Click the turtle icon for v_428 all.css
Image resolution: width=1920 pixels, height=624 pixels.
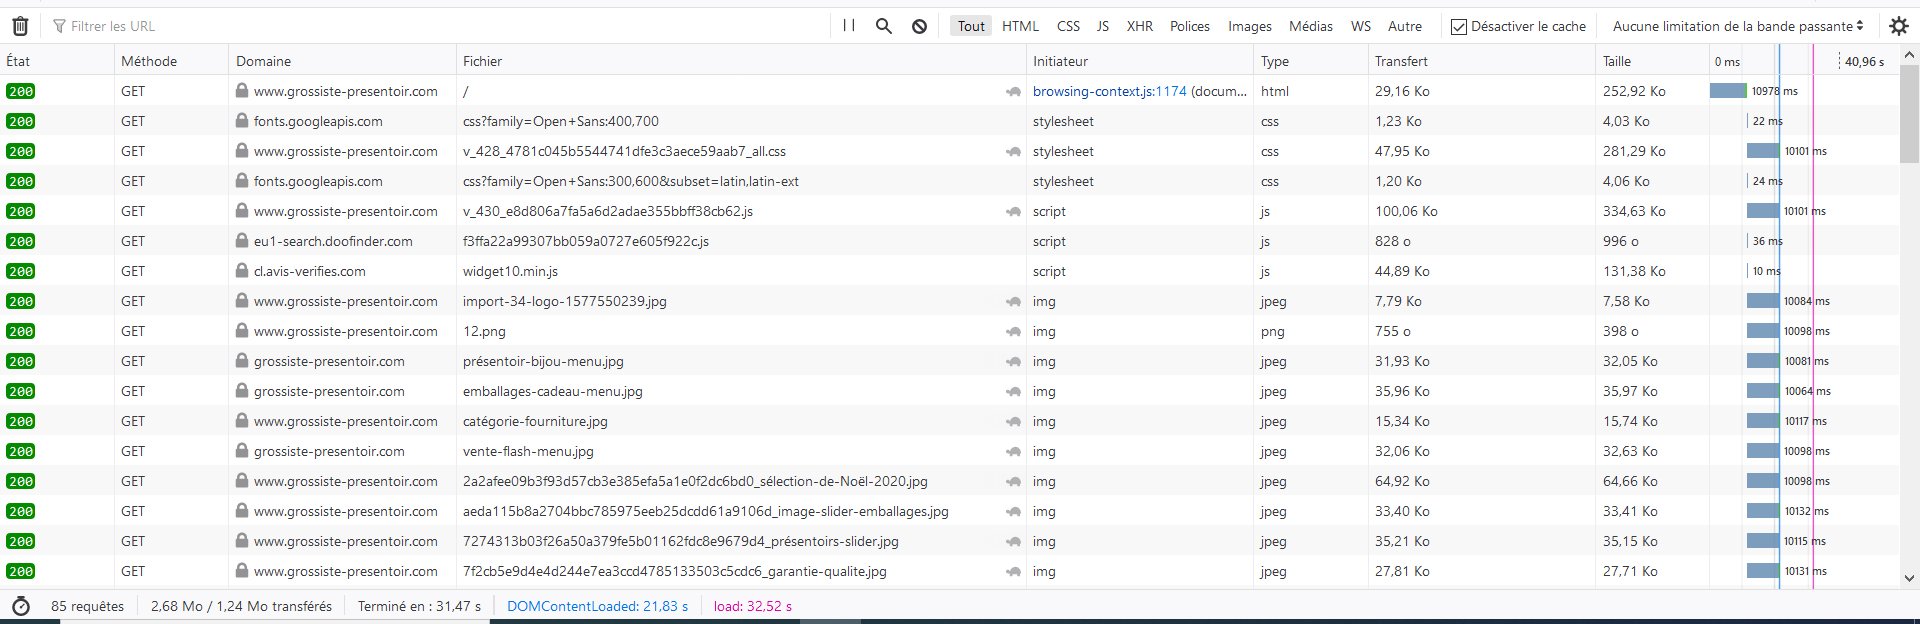[x=1013, y=151]
